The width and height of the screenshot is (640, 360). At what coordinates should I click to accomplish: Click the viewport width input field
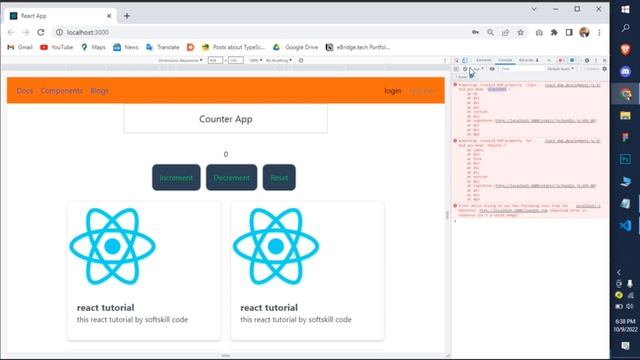(215, 60)
